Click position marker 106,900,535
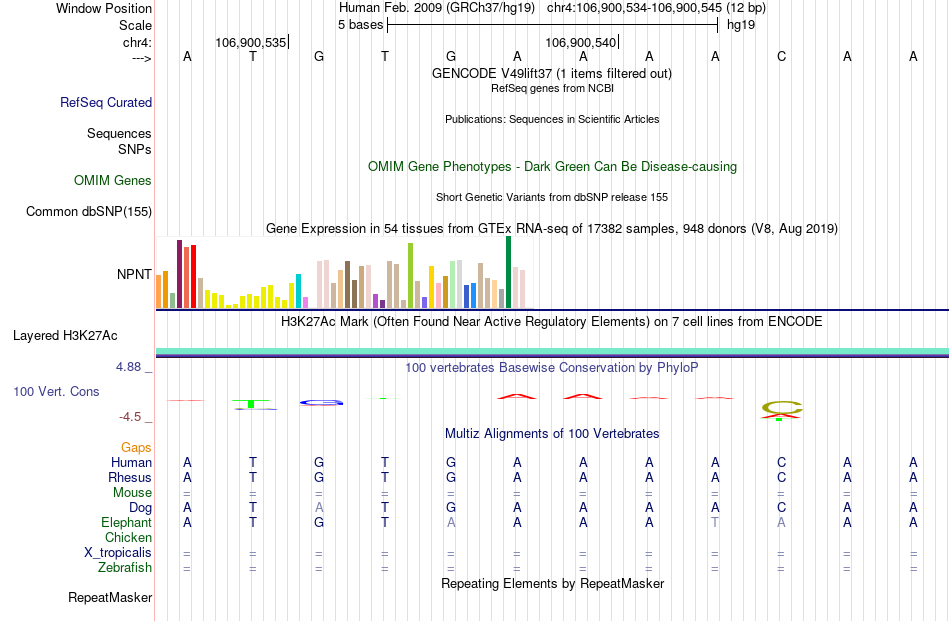Viewport: 950px width, 621px height. coord(251,42)
